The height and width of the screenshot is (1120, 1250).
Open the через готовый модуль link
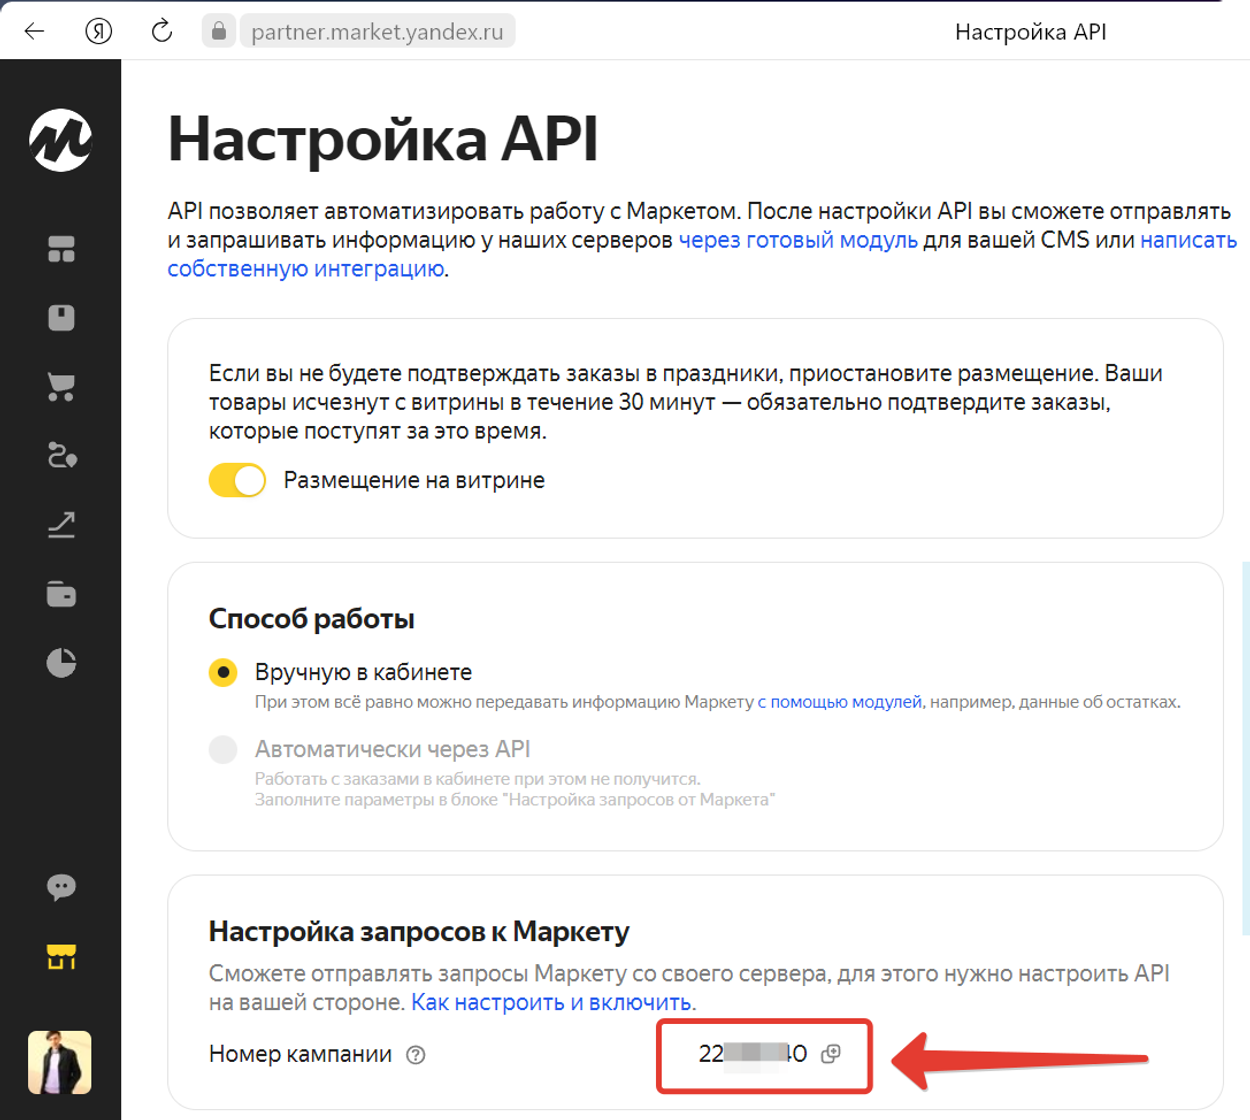click(x=799, y=240)
